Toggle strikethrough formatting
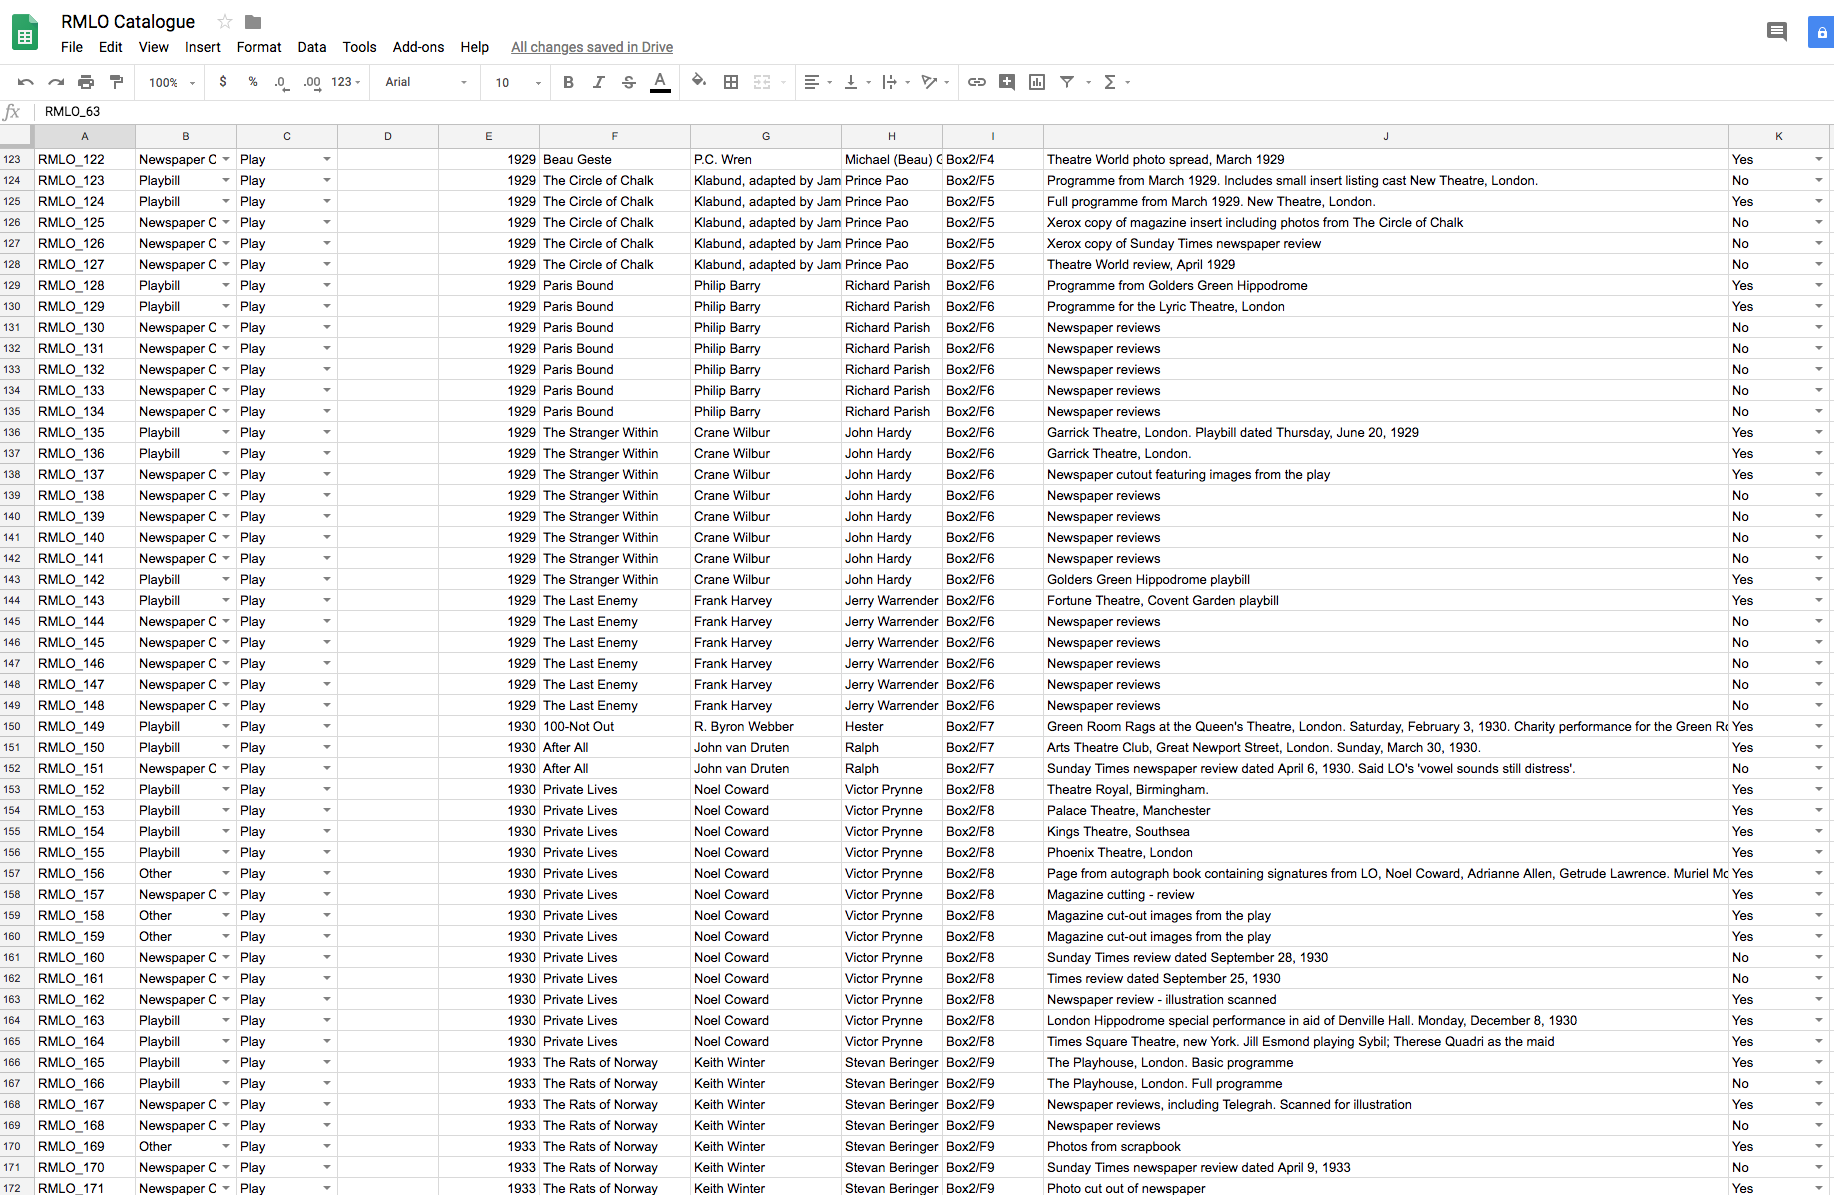 629,82
